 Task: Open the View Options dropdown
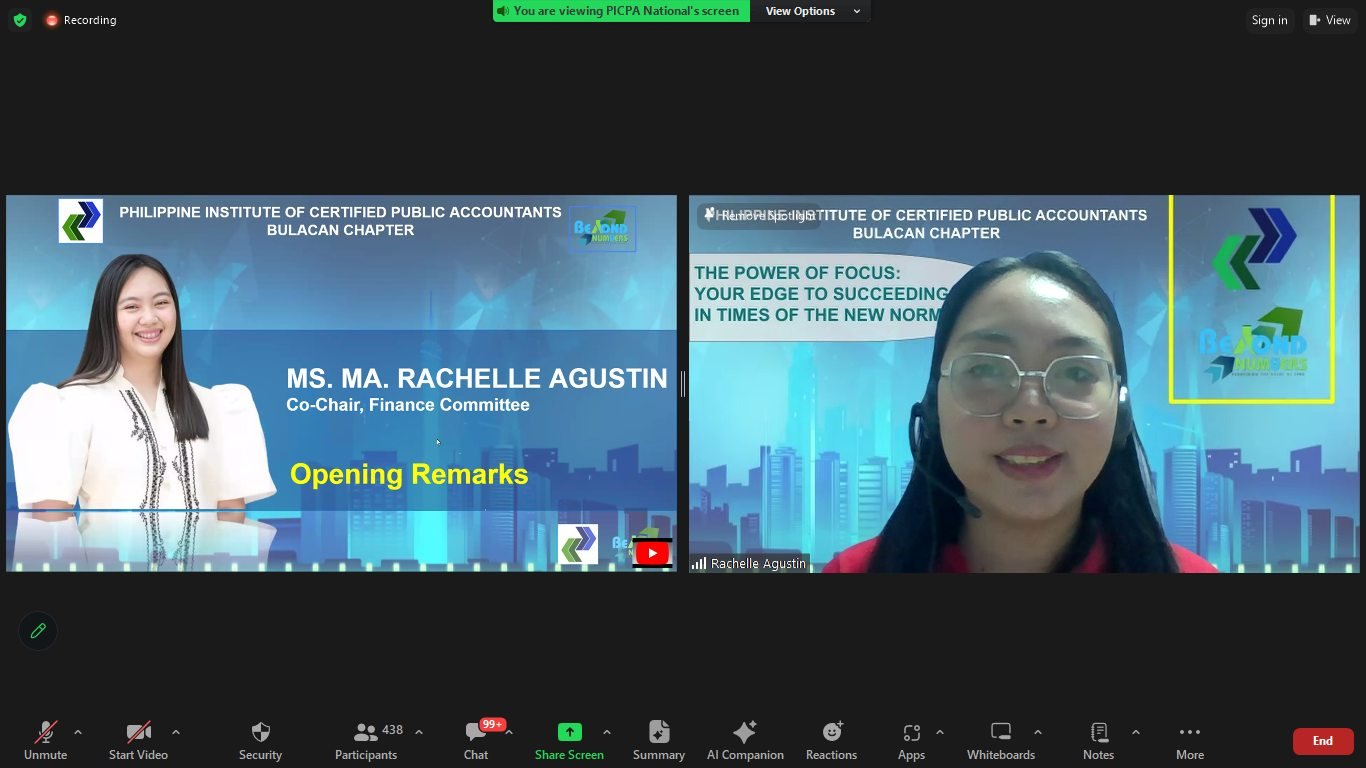(812, 11)
